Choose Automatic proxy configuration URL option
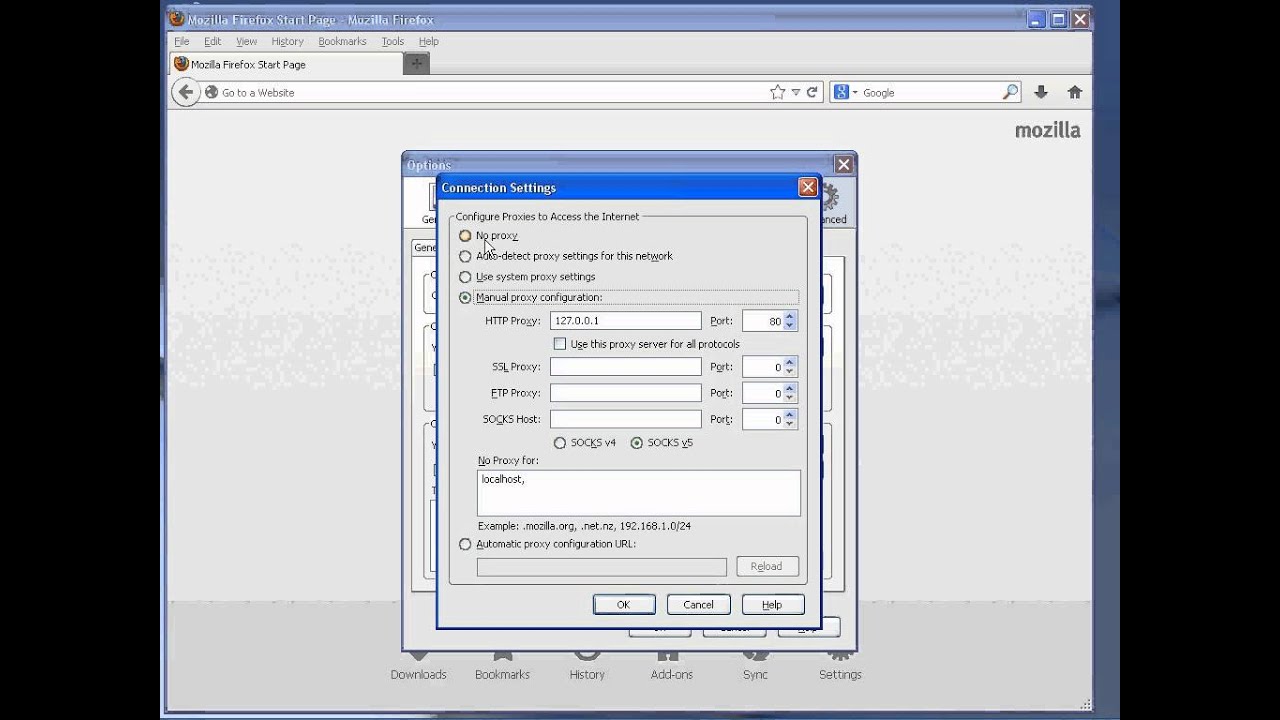This screenshot has width=1280, height=720. point(465,544)
